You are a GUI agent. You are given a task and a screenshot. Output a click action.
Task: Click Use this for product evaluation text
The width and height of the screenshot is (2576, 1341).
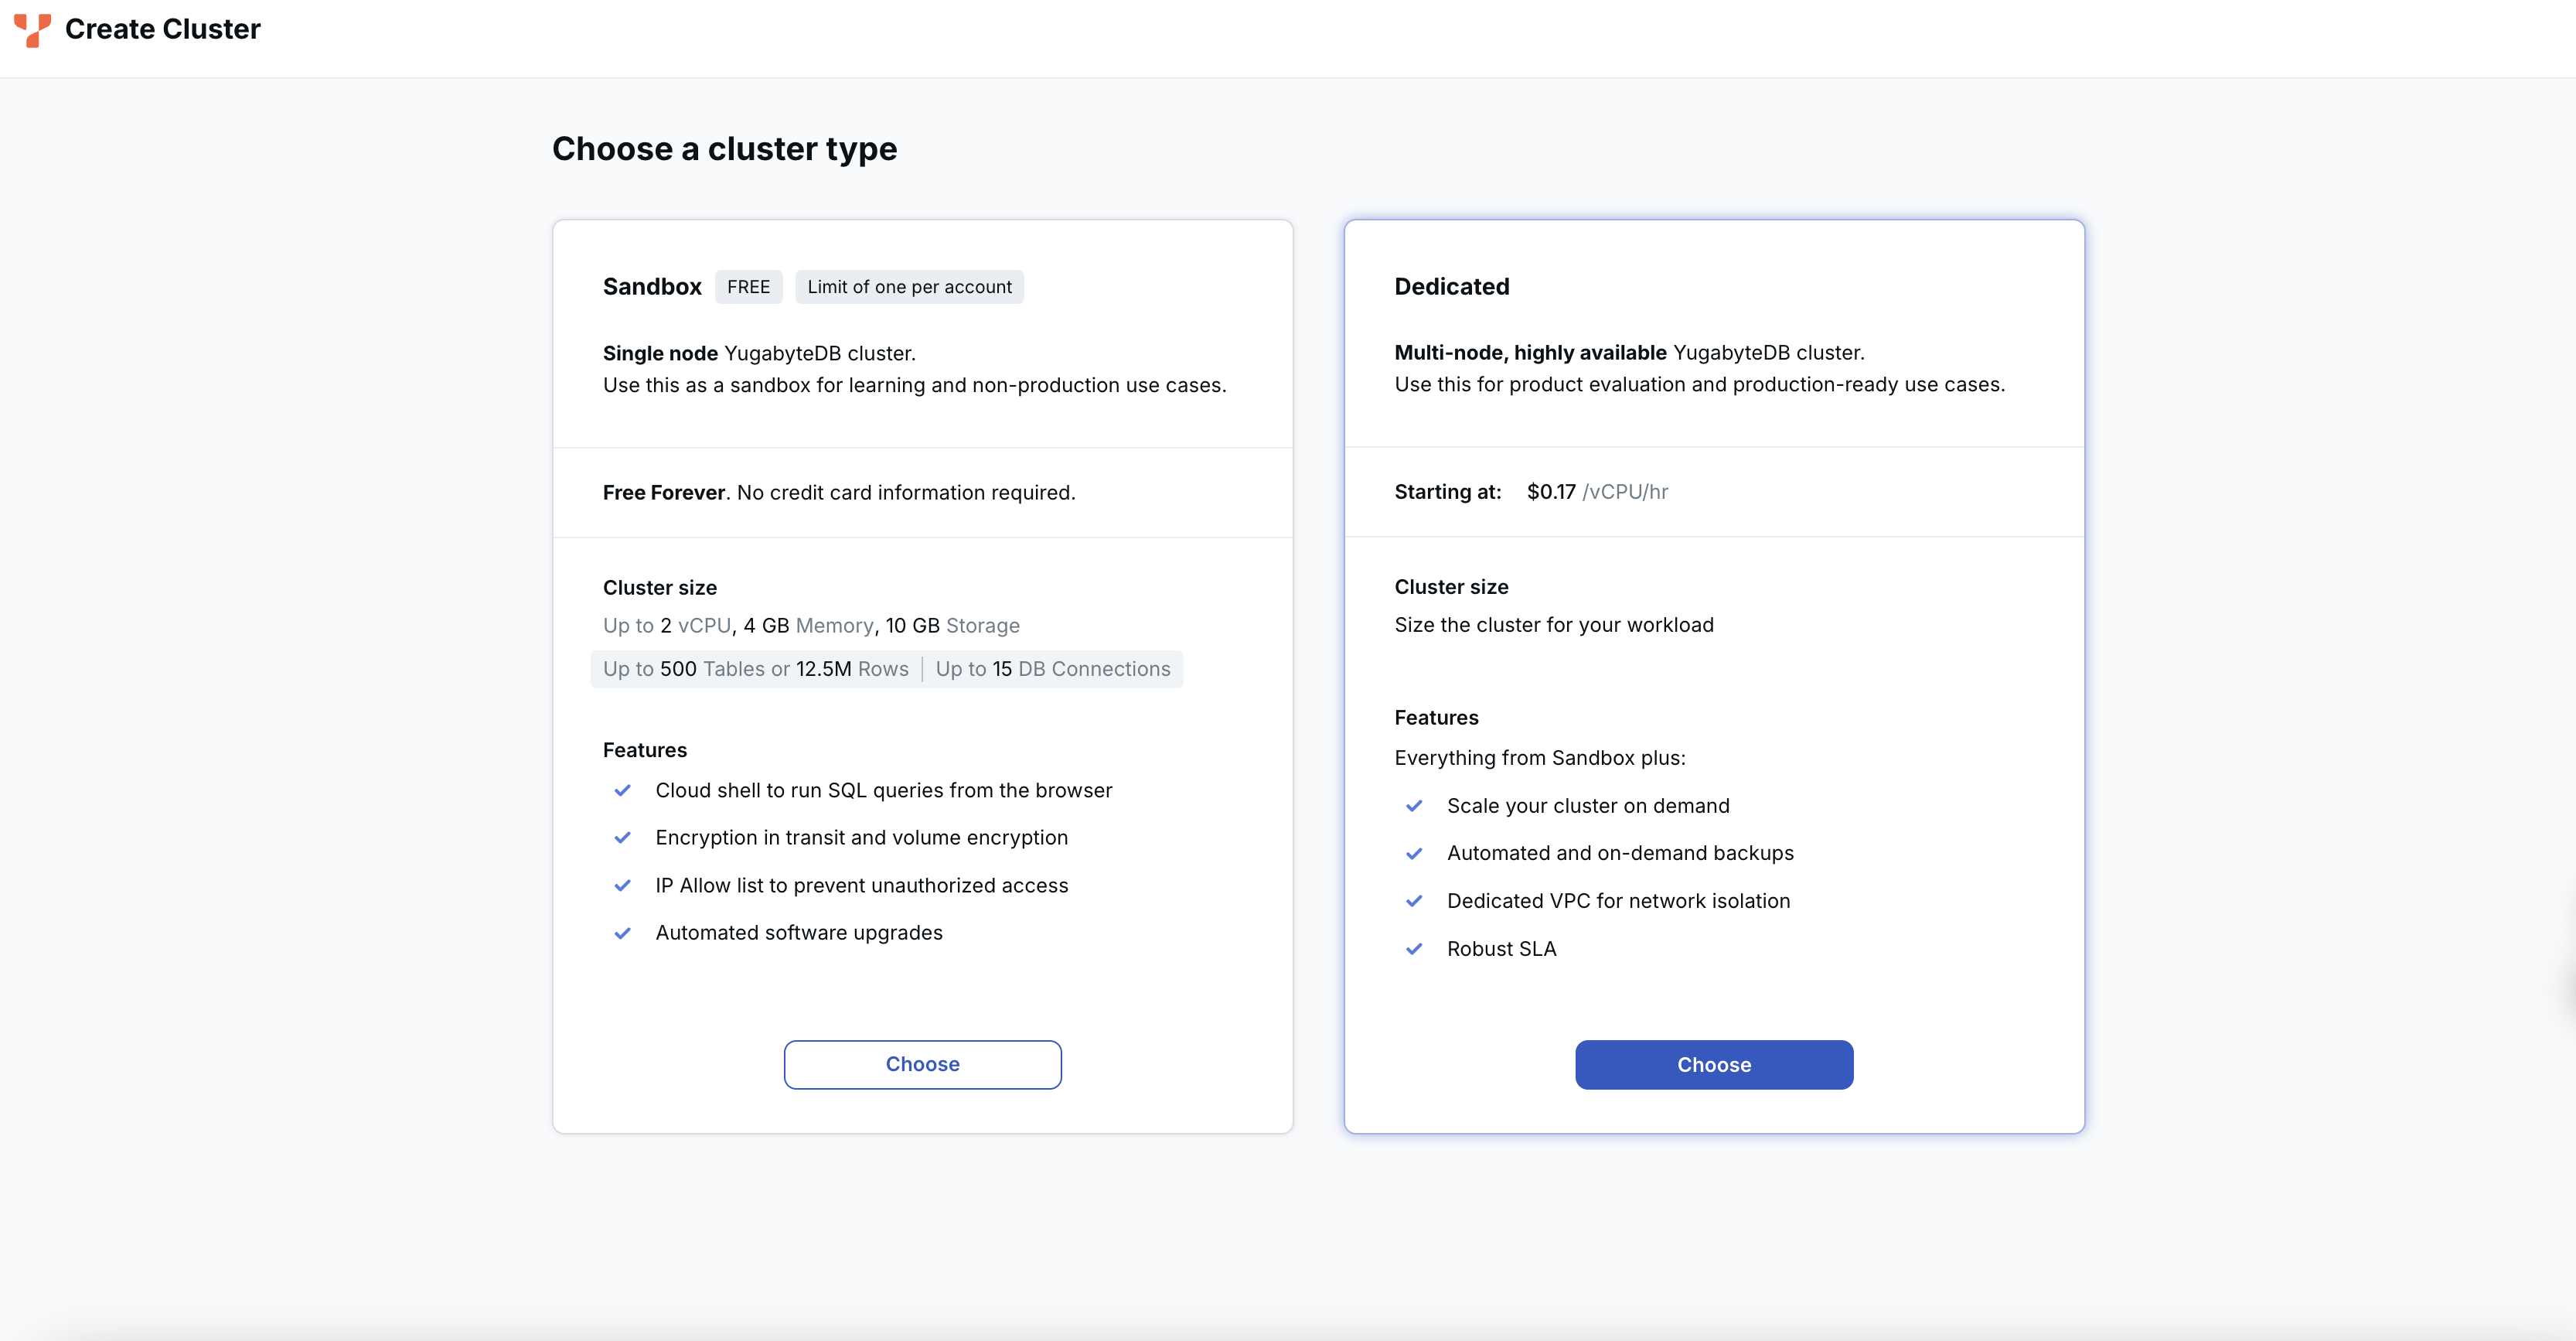[x=1699, y=385]
